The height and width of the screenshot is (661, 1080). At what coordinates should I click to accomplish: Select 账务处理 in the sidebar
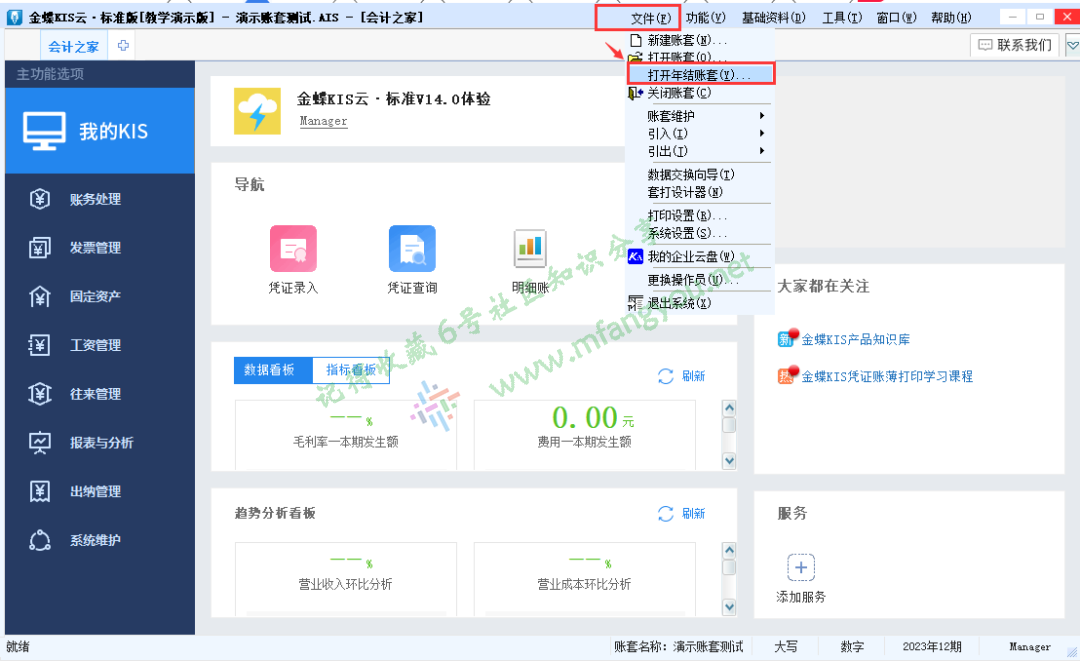click(x=95, y=199)
